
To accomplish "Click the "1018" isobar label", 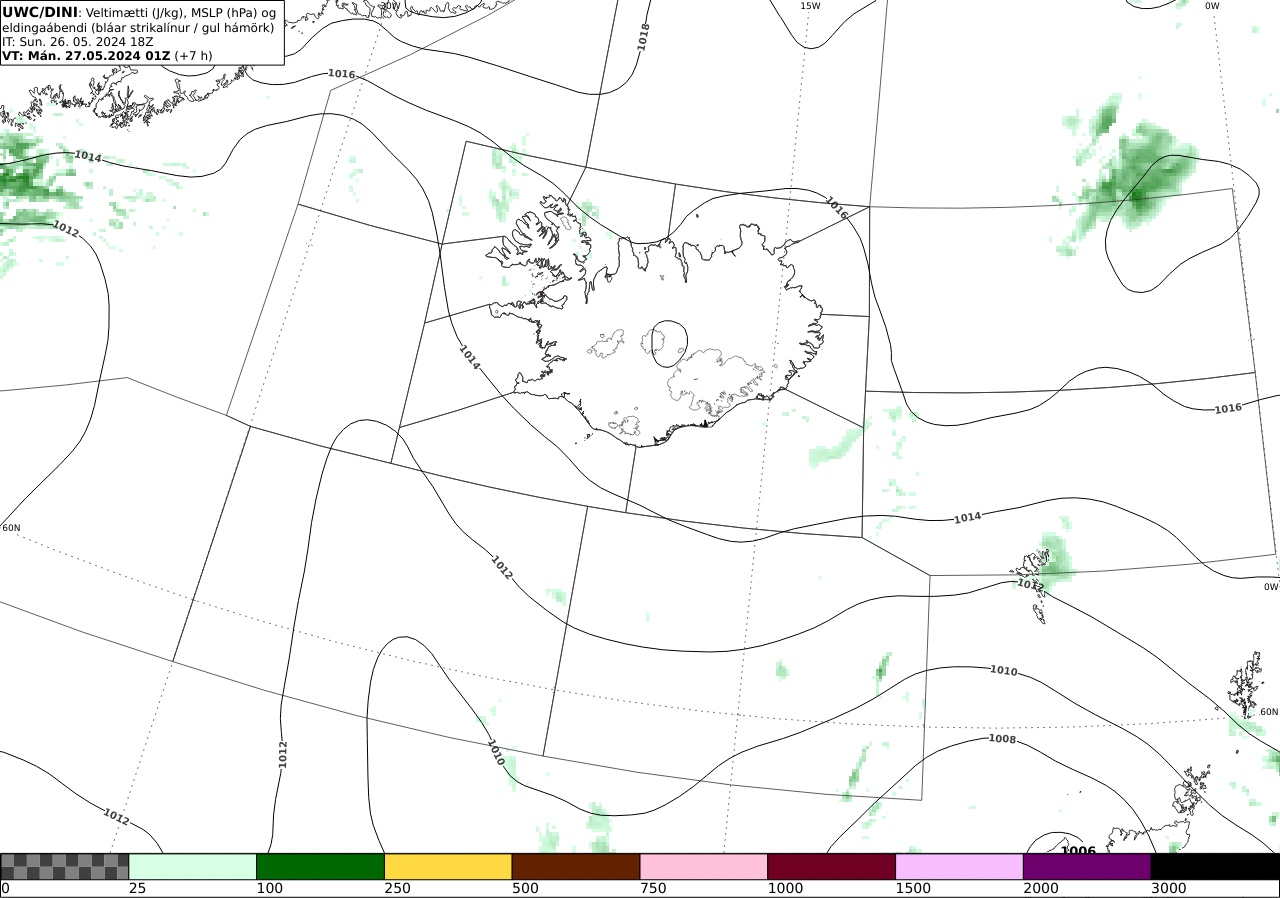I will click(643, 37).
